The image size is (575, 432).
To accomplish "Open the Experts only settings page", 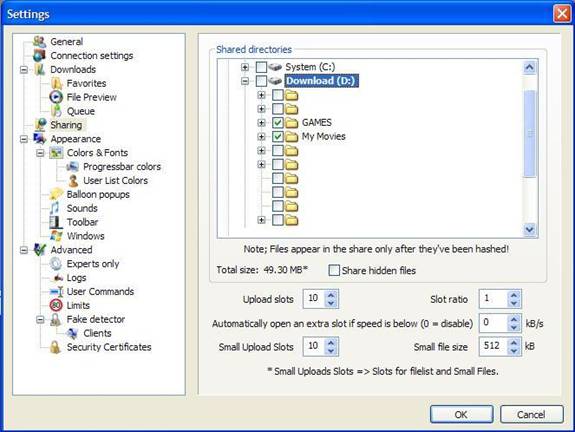I will click(93, 264).
